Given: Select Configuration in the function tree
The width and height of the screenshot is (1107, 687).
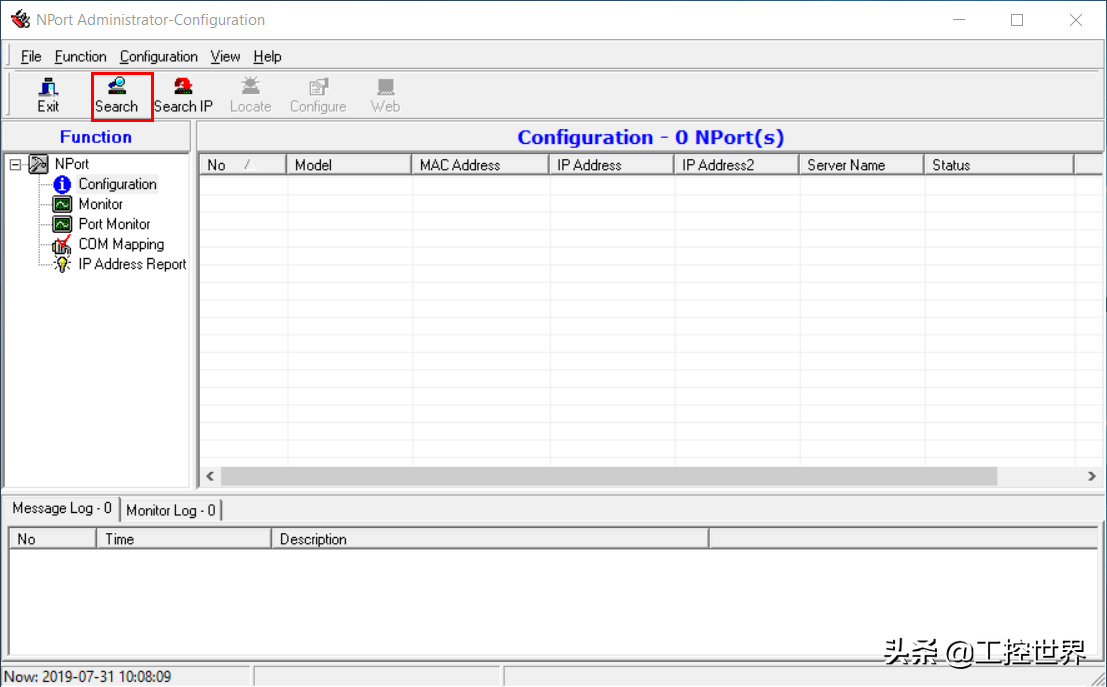Looking at the screenshot, I should click(x=117, y=184).
